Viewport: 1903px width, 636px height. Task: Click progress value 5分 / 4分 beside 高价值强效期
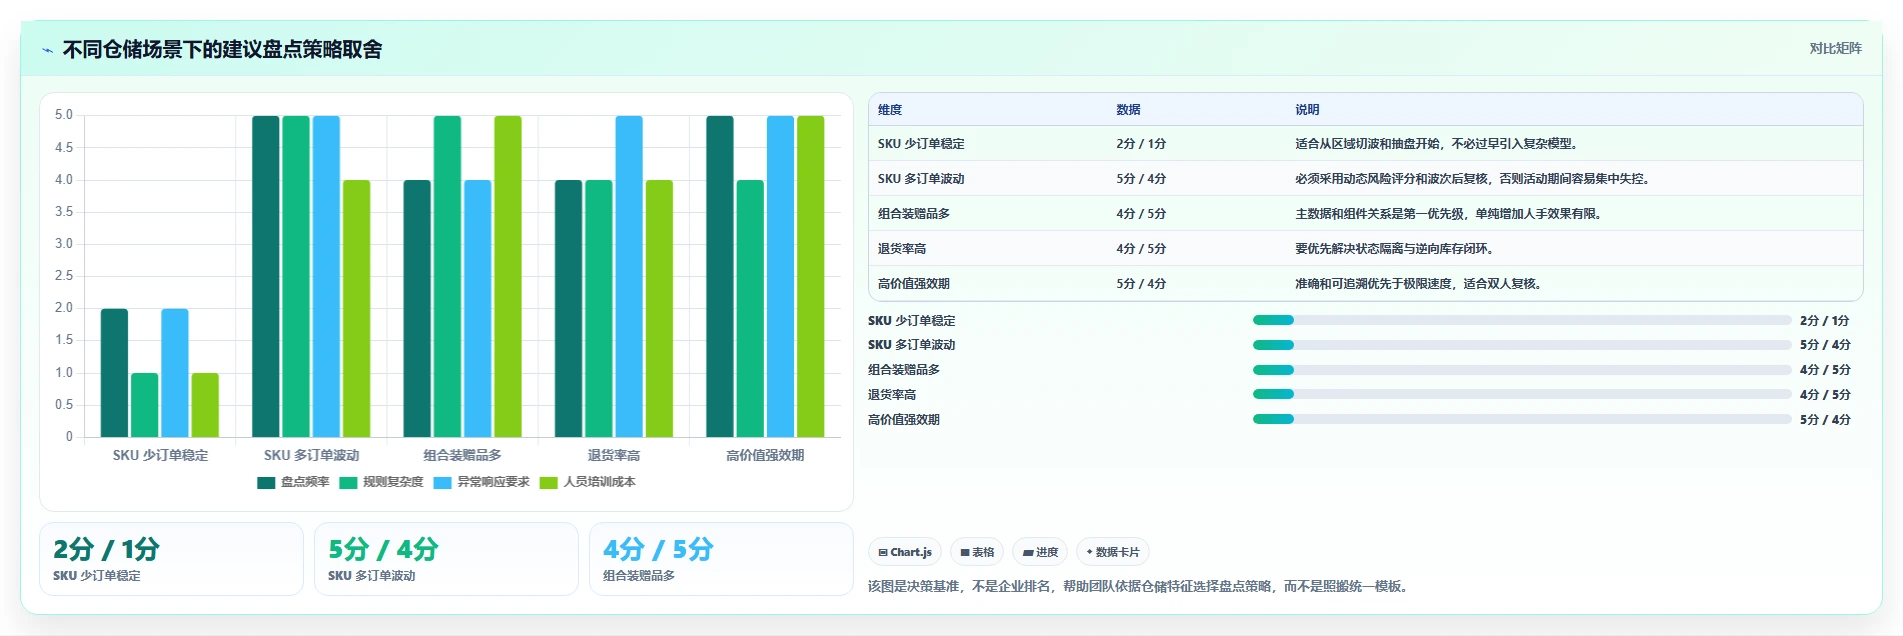1825,420
